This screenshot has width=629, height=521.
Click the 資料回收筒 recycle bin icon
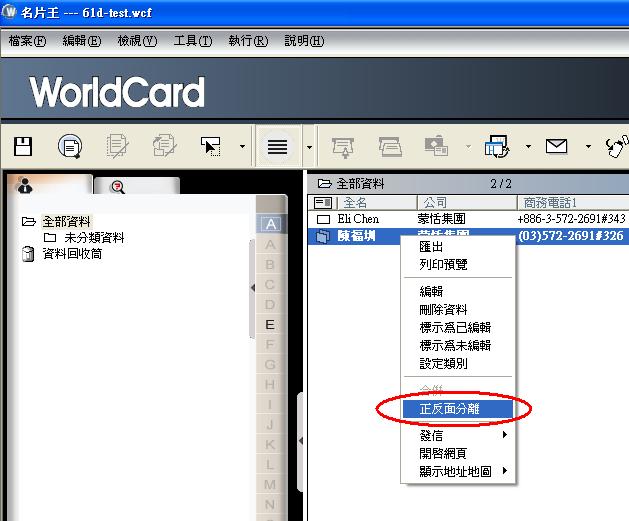(28, 254)
